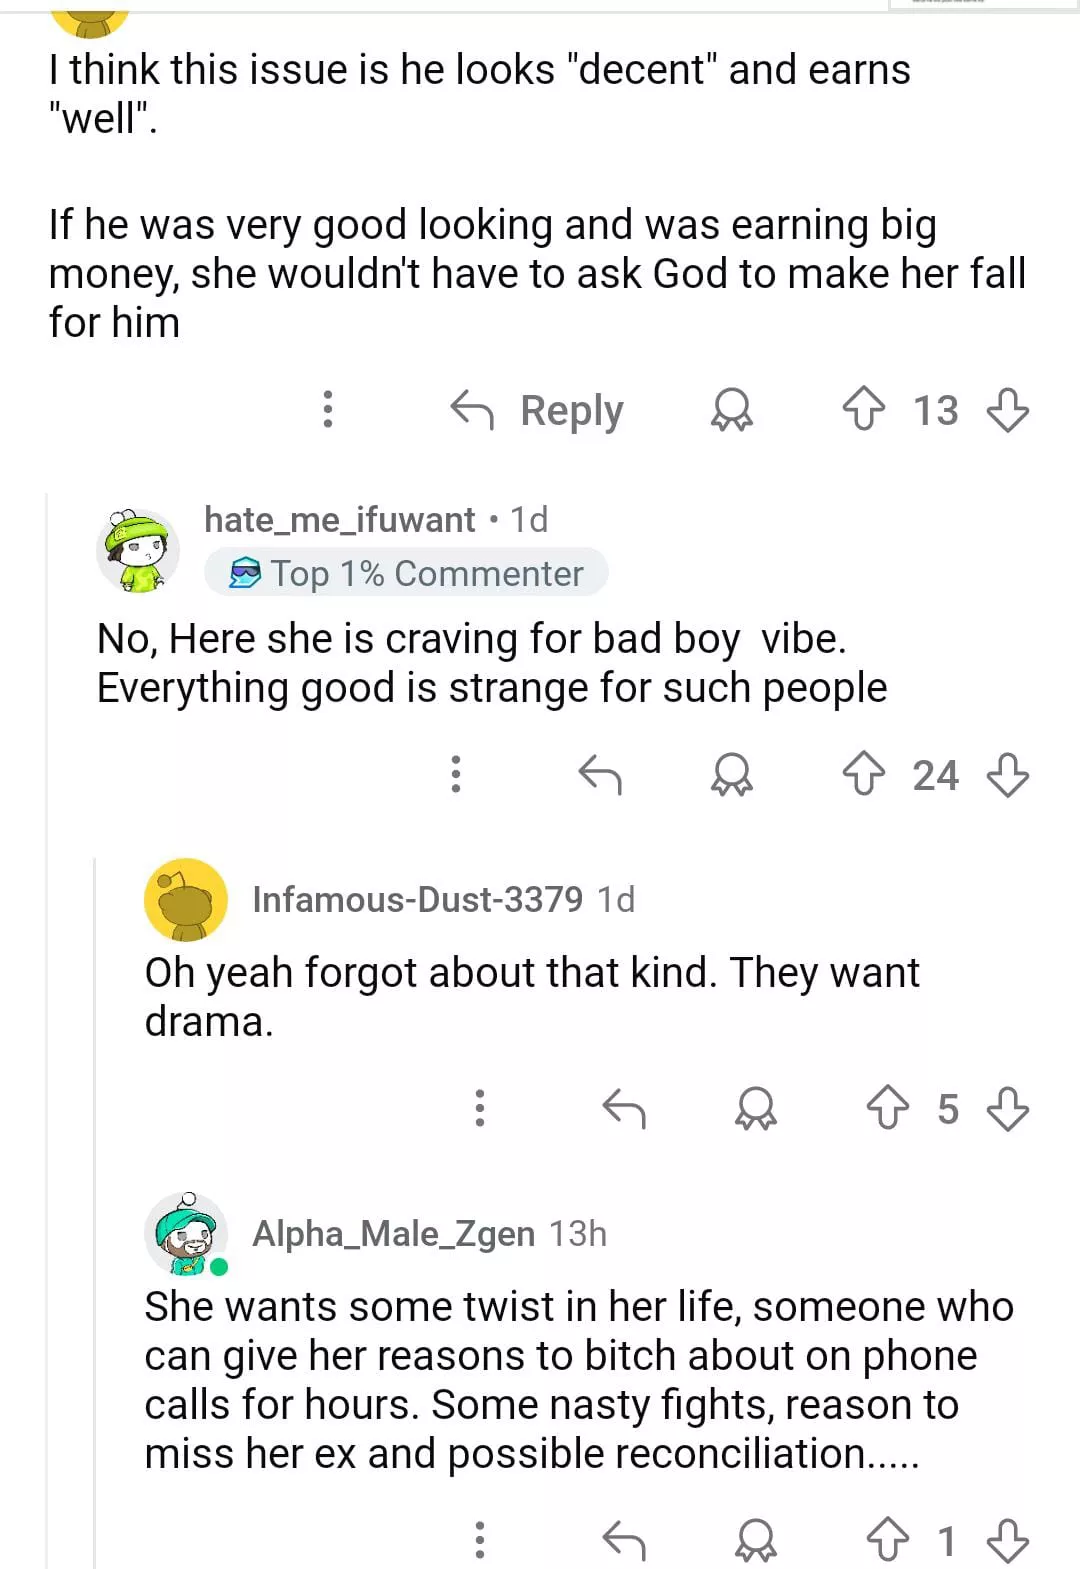Open overflow menu on Infamous-Dust-3379's comment
Viewport: 1080px width, 1569px height.
(480, 1109)
